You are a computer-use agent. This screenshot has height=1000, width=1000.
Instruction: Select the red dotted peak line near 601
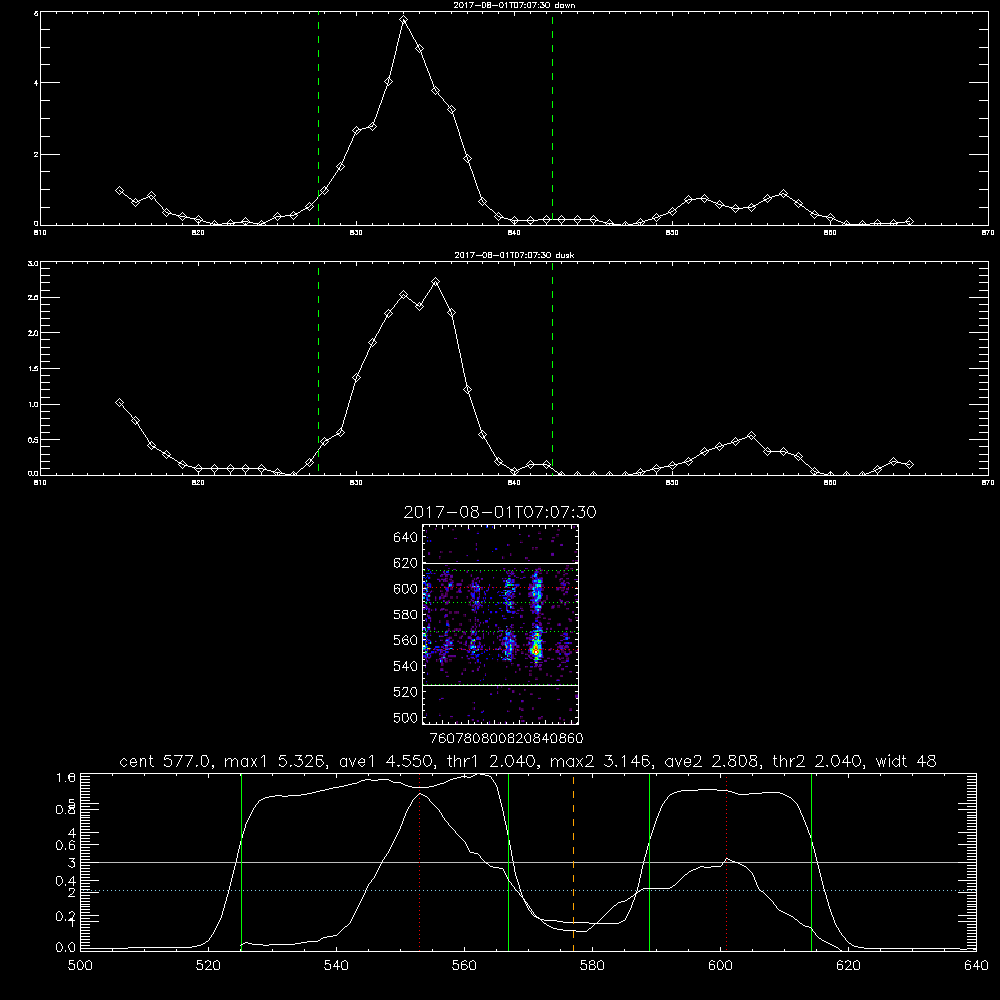pyautogui.click(x=726, y=862)
